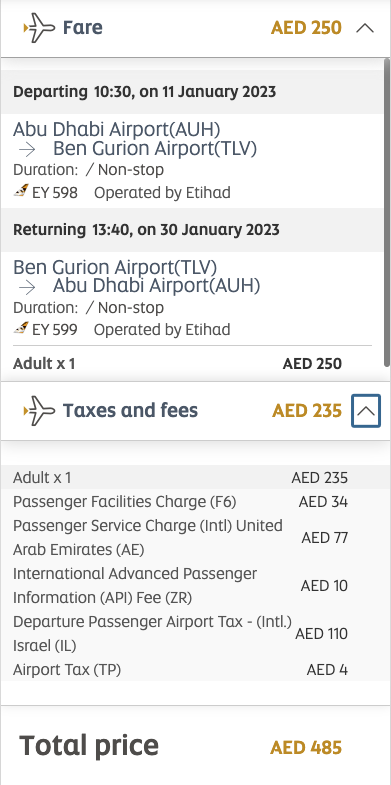
Task: Click the arrow icon before Ben Gurion Airport(TLV)
Action: (30, 150)
